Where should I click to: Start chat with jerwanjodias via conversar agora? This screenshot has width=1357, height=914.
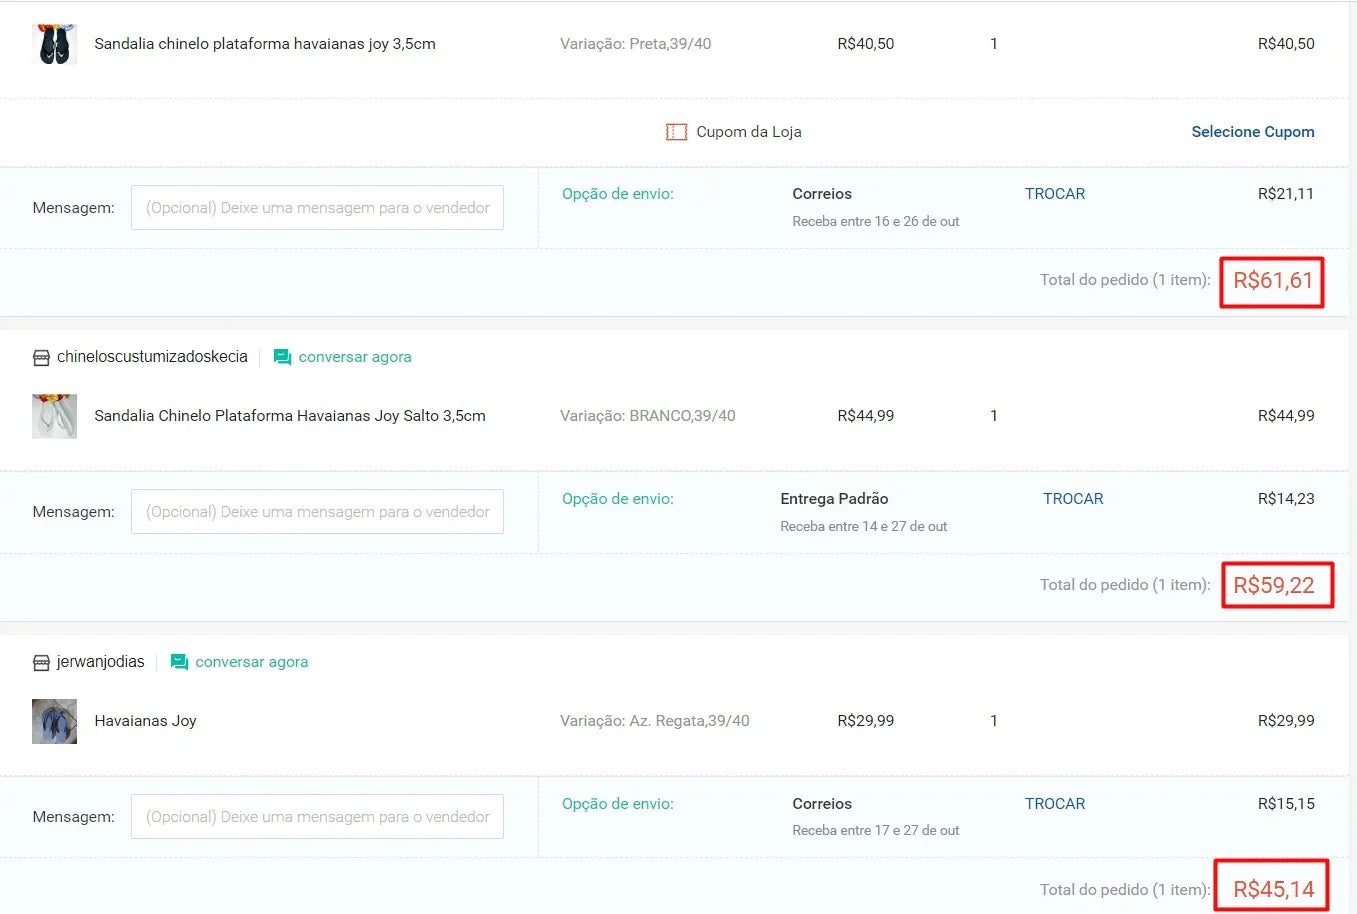[252, 662]
